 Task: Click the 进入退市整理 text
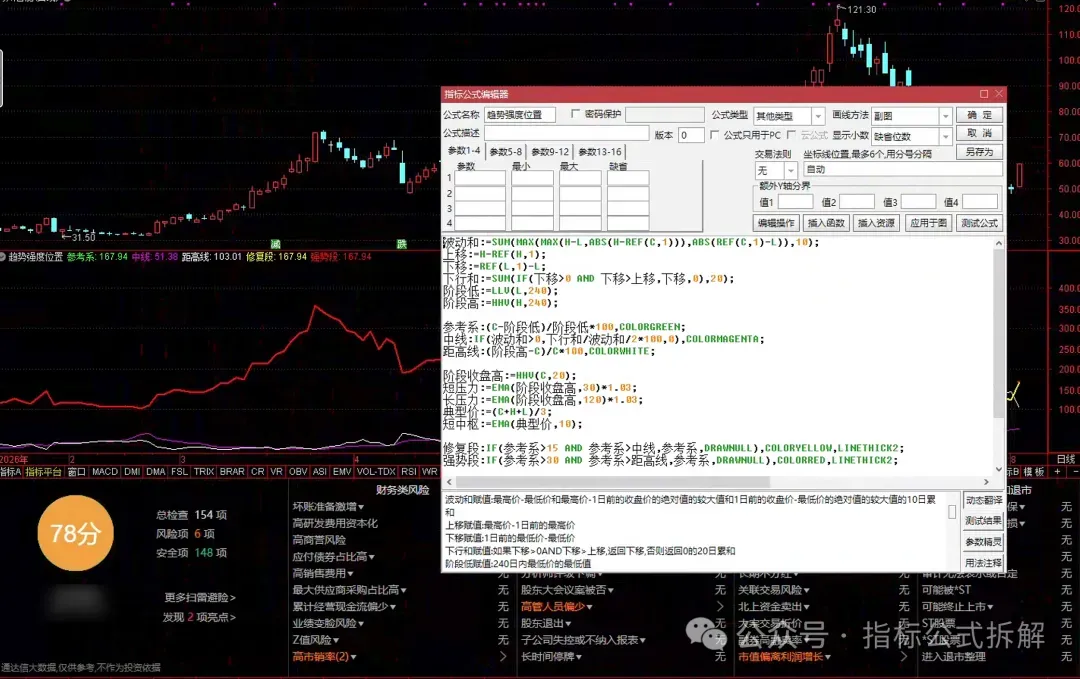pyautogui.click(x=953, y=656)
